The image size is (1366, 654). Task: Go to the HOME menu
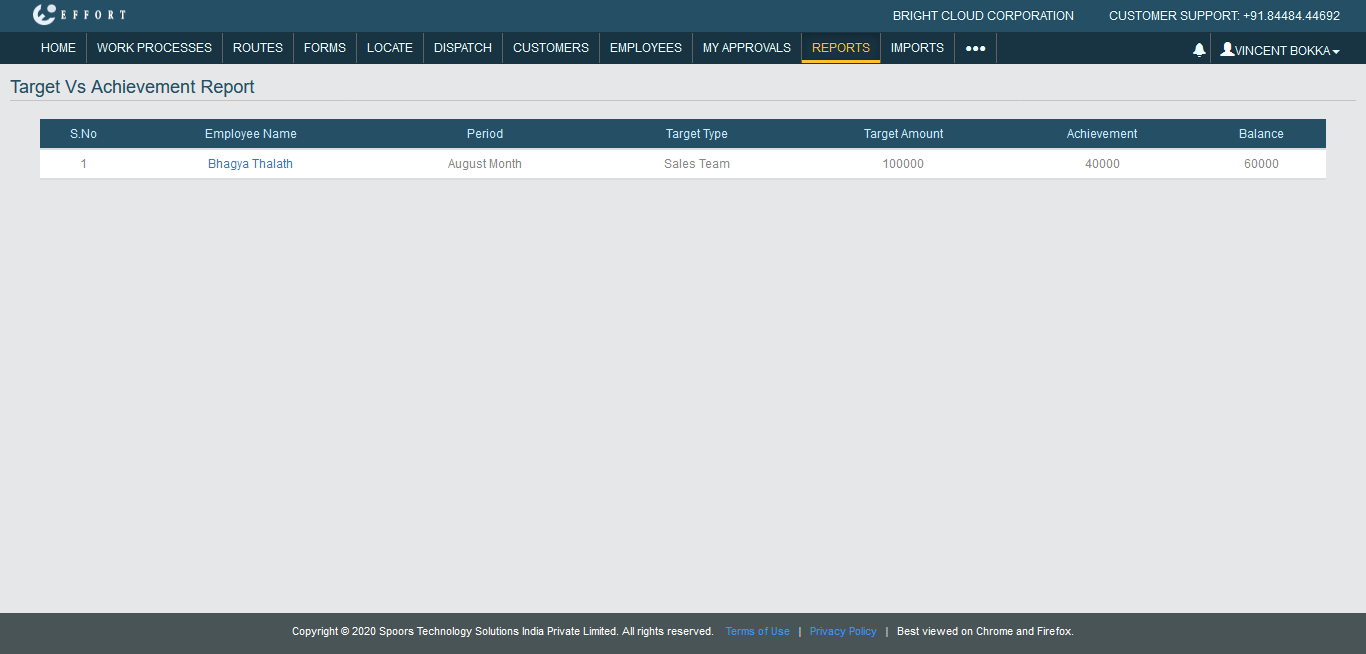[58, 48]
